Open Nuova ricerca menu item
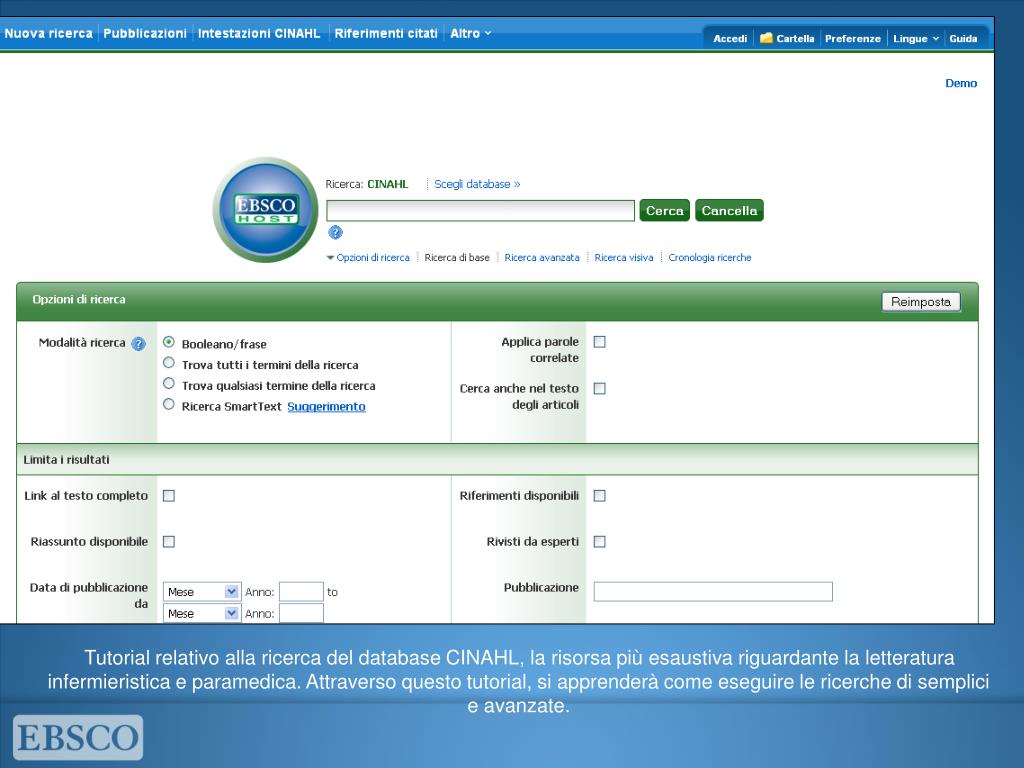The height and width of the screenshot is (768, 1024). tap(48, 33)
